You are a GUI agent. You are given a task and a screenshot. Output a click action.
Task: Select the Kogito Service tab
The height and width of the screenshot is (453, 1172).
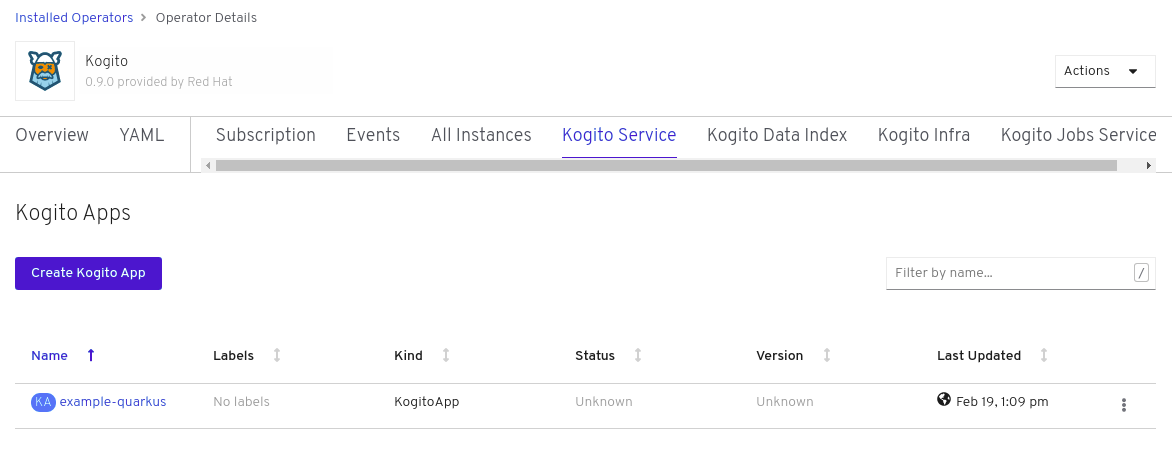[x=619, y=135]
